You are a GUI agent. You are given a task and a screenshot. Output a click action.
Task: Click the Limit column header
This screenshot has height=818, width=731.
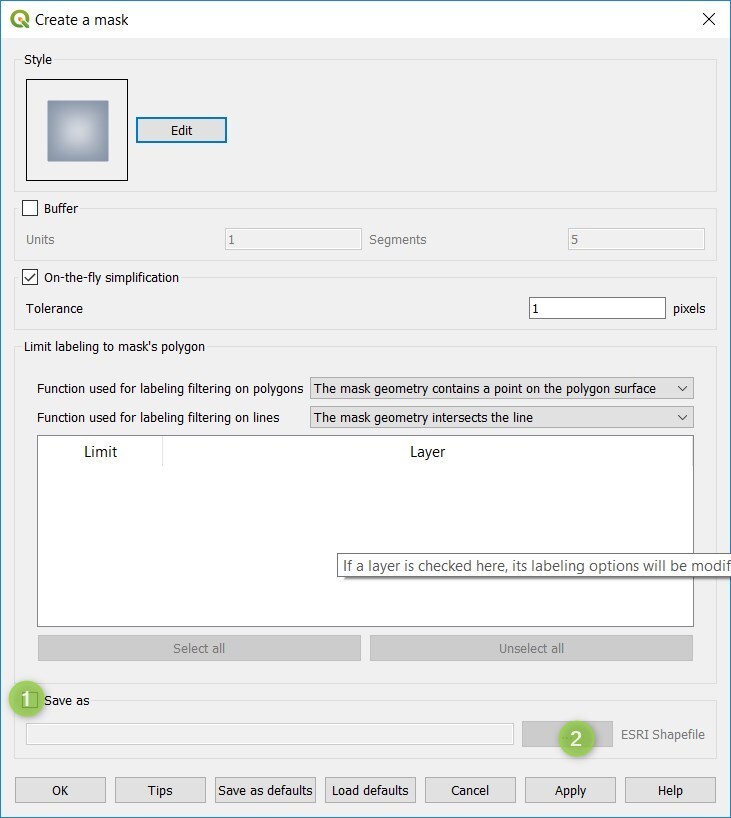[x=100, y=452]
